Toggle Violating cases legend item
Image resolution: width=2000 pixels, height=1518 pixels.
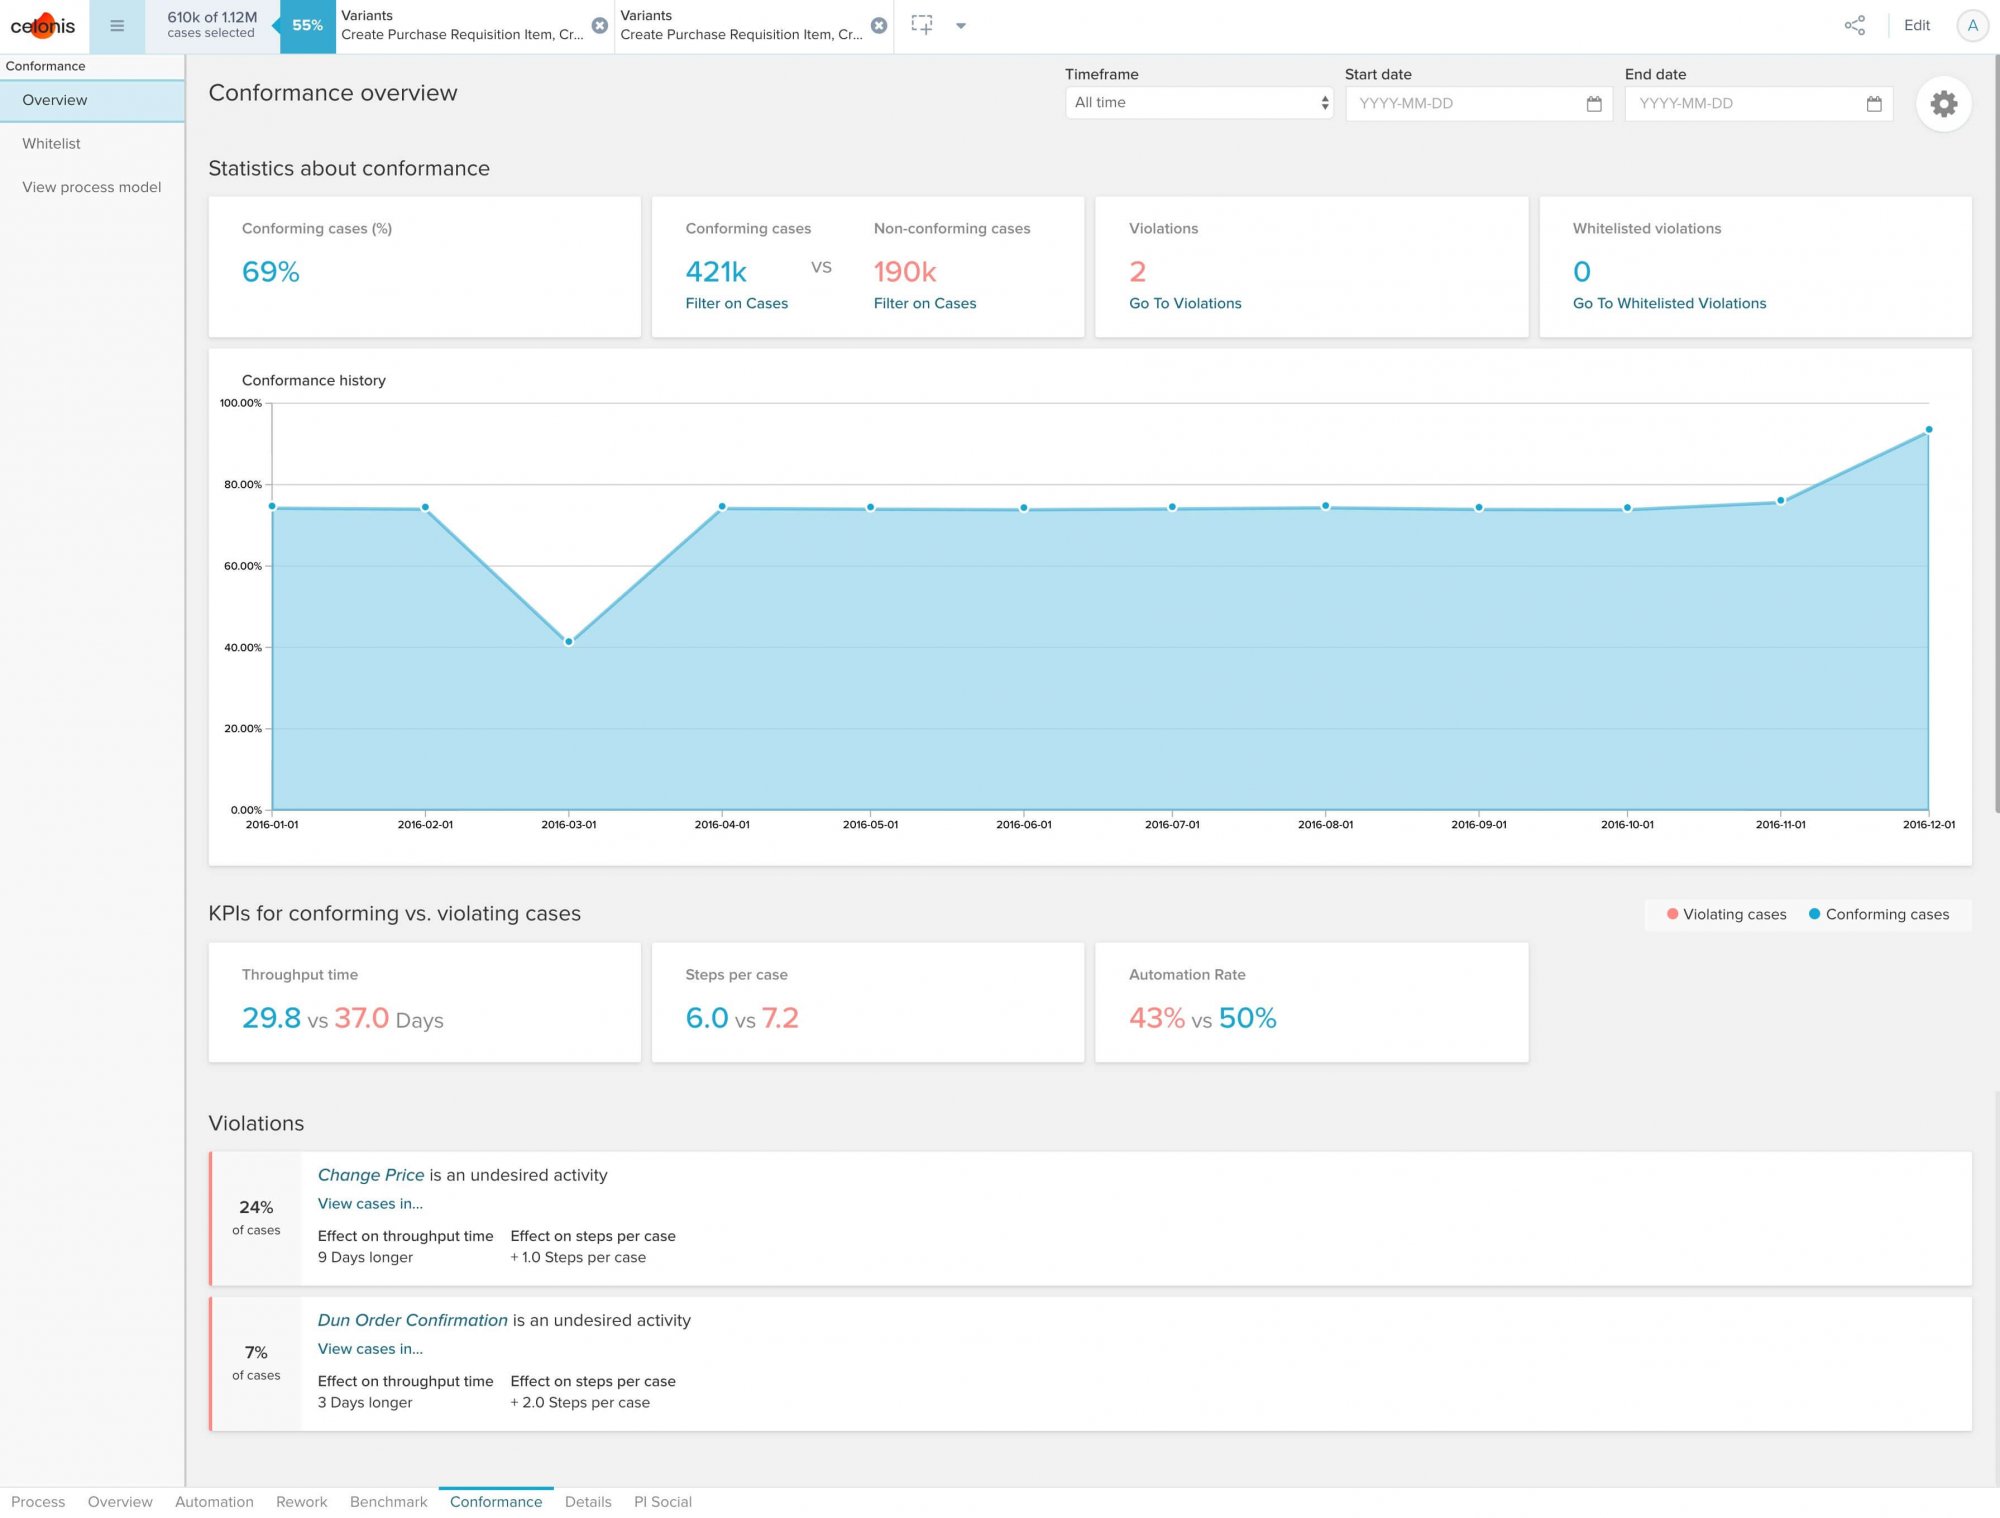tap(1726, 914)
